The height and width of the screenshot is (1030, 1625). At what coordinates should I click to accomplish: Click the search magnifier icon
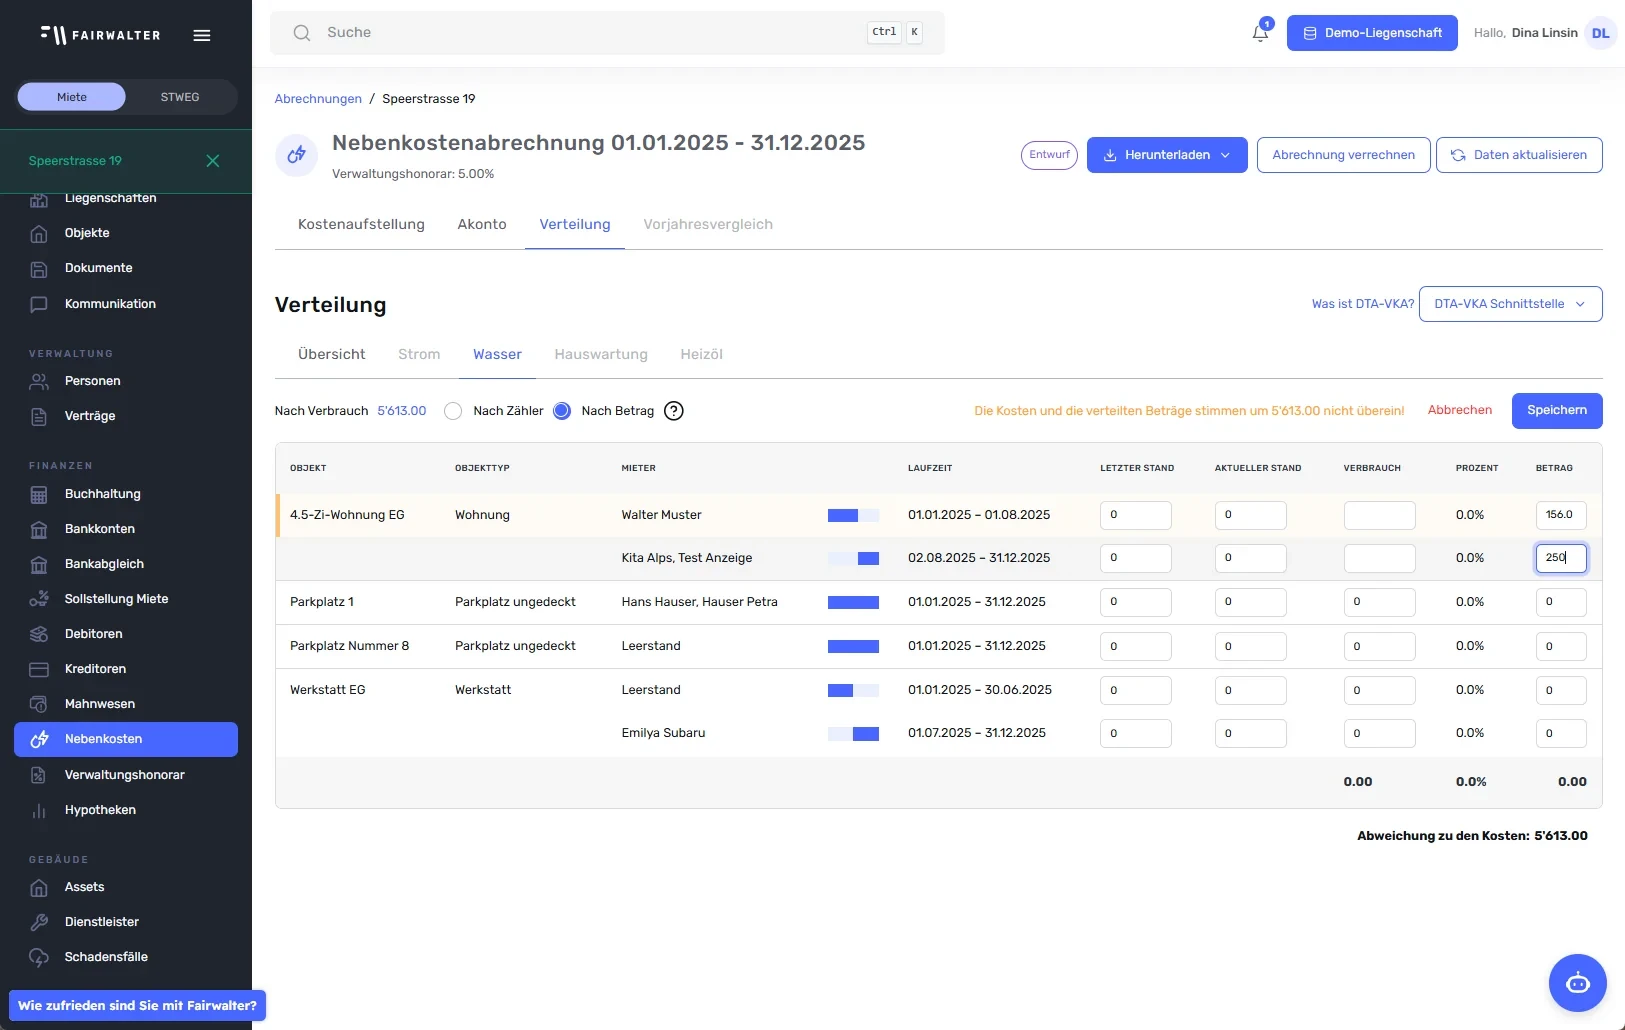pyautogui.click(x=301, y=33)
